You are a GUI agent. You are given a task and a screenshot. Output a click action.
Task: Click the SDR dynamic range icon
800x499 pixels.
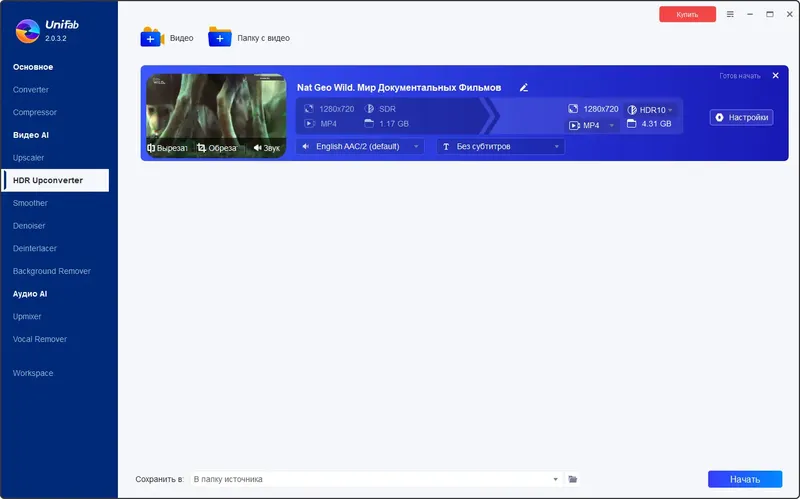369,109
